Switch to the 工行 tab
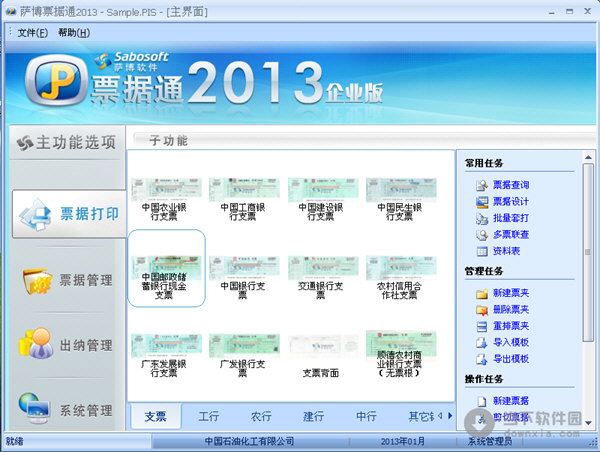The image size is (600, 452). click(209, 416)
